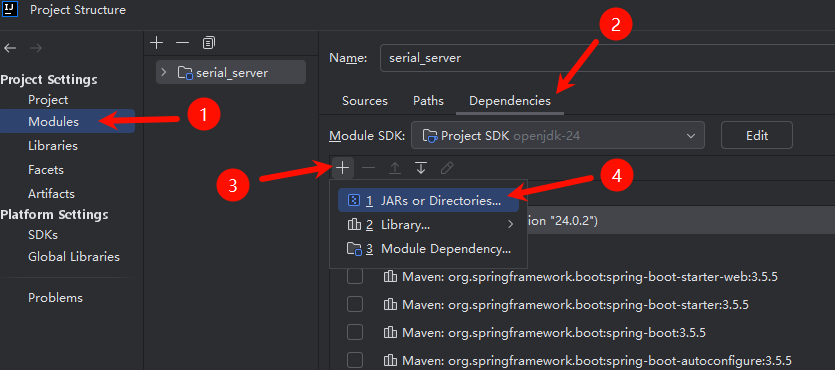Check export box for spring-boot-autoconfigure
The height and width of the screenshot is (370, 835).
tap(355, 359)
